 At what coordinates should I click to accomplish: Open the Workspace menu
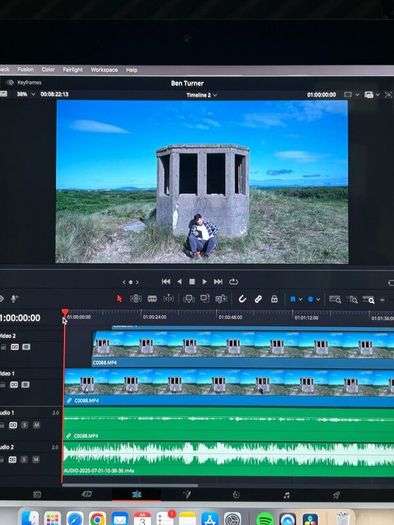tap(104, 70)
